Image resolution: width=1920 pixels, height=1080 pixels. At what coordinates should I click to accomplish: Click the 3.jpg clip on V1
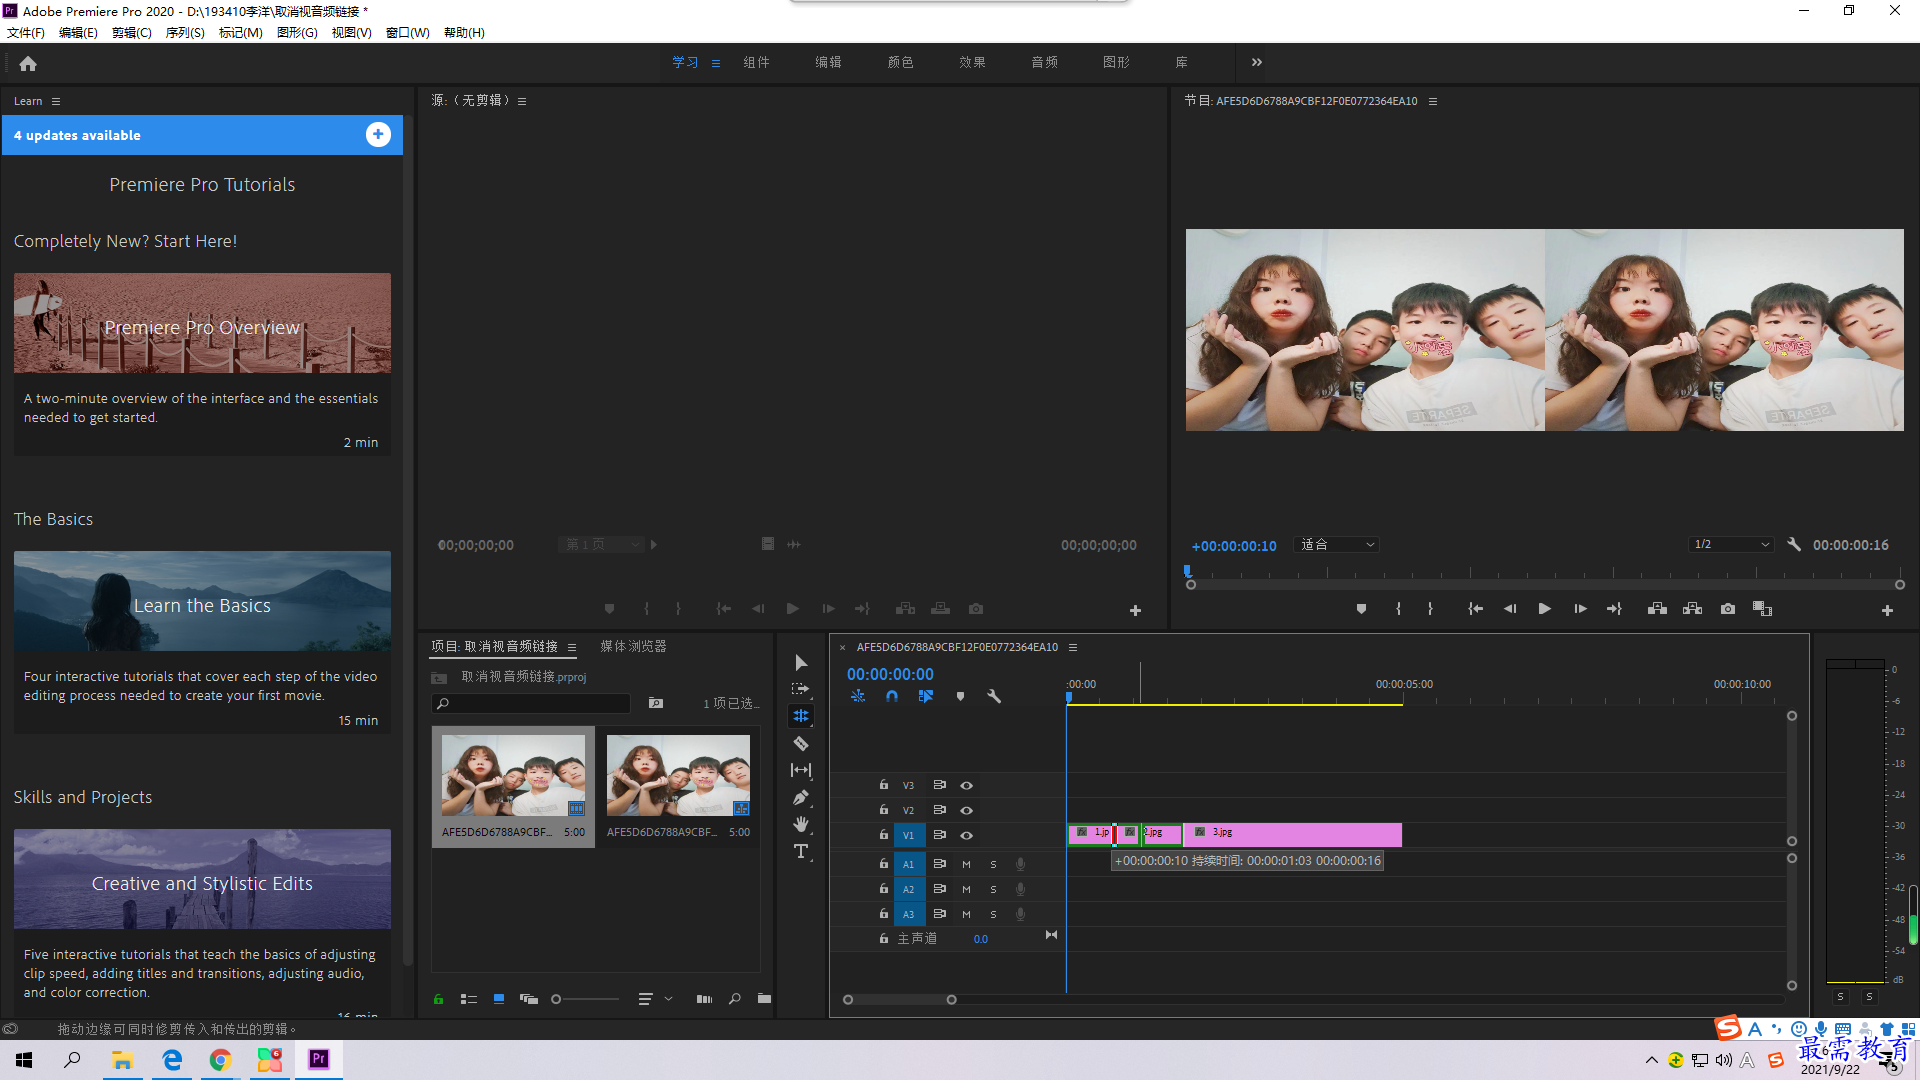coord(1292,835)
